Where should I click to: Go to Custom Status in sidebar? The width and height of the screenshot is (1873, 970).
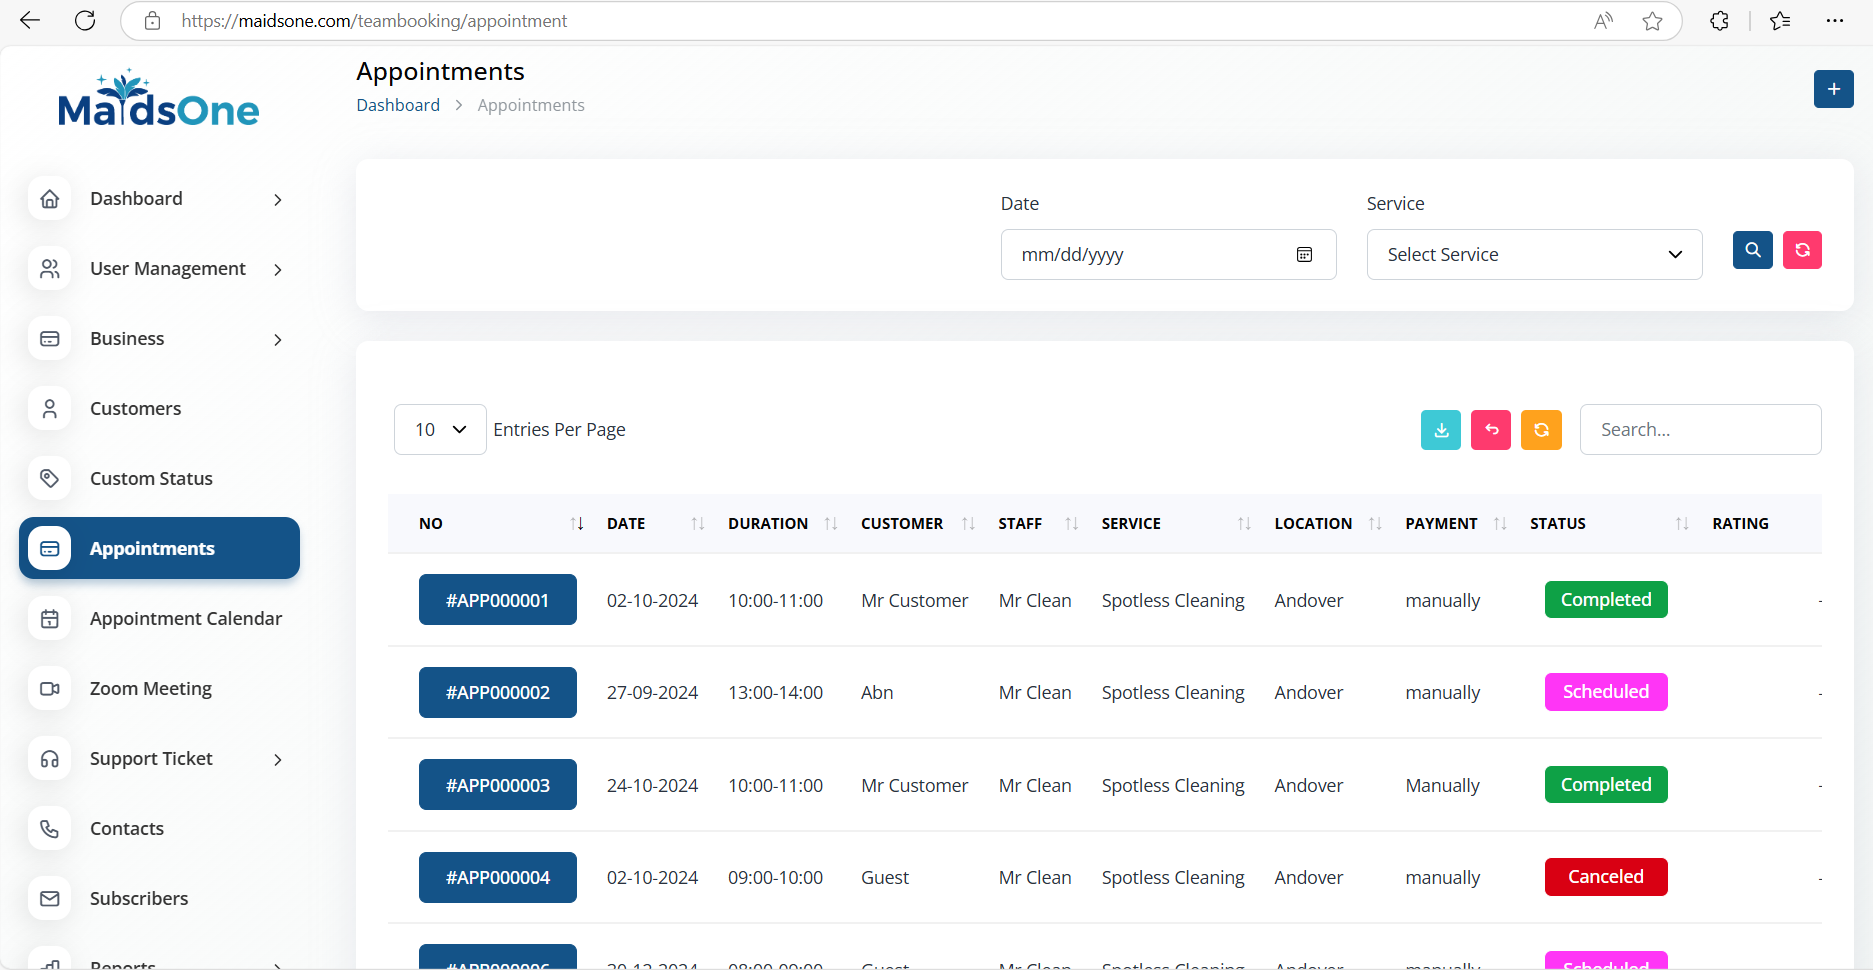pyautogui.click(x=151, y=479)
